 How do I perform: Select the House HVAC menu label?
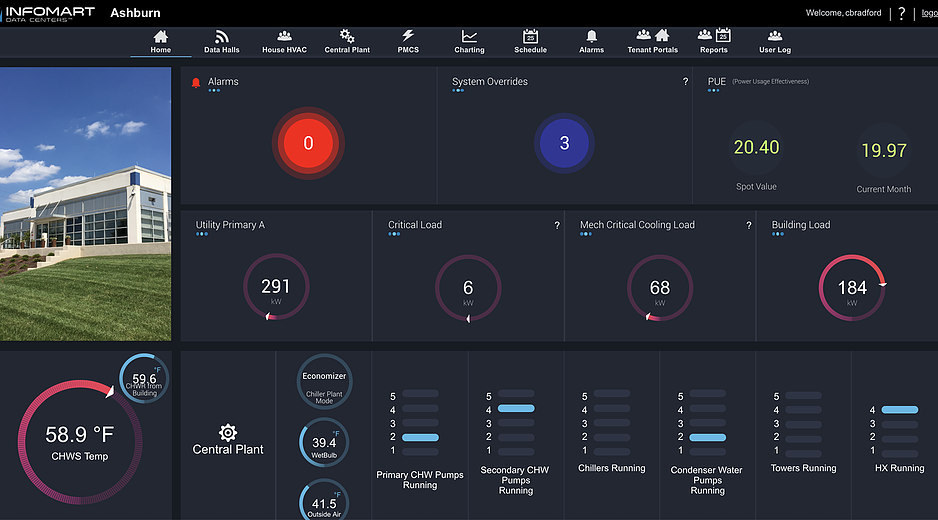point(284,50)
